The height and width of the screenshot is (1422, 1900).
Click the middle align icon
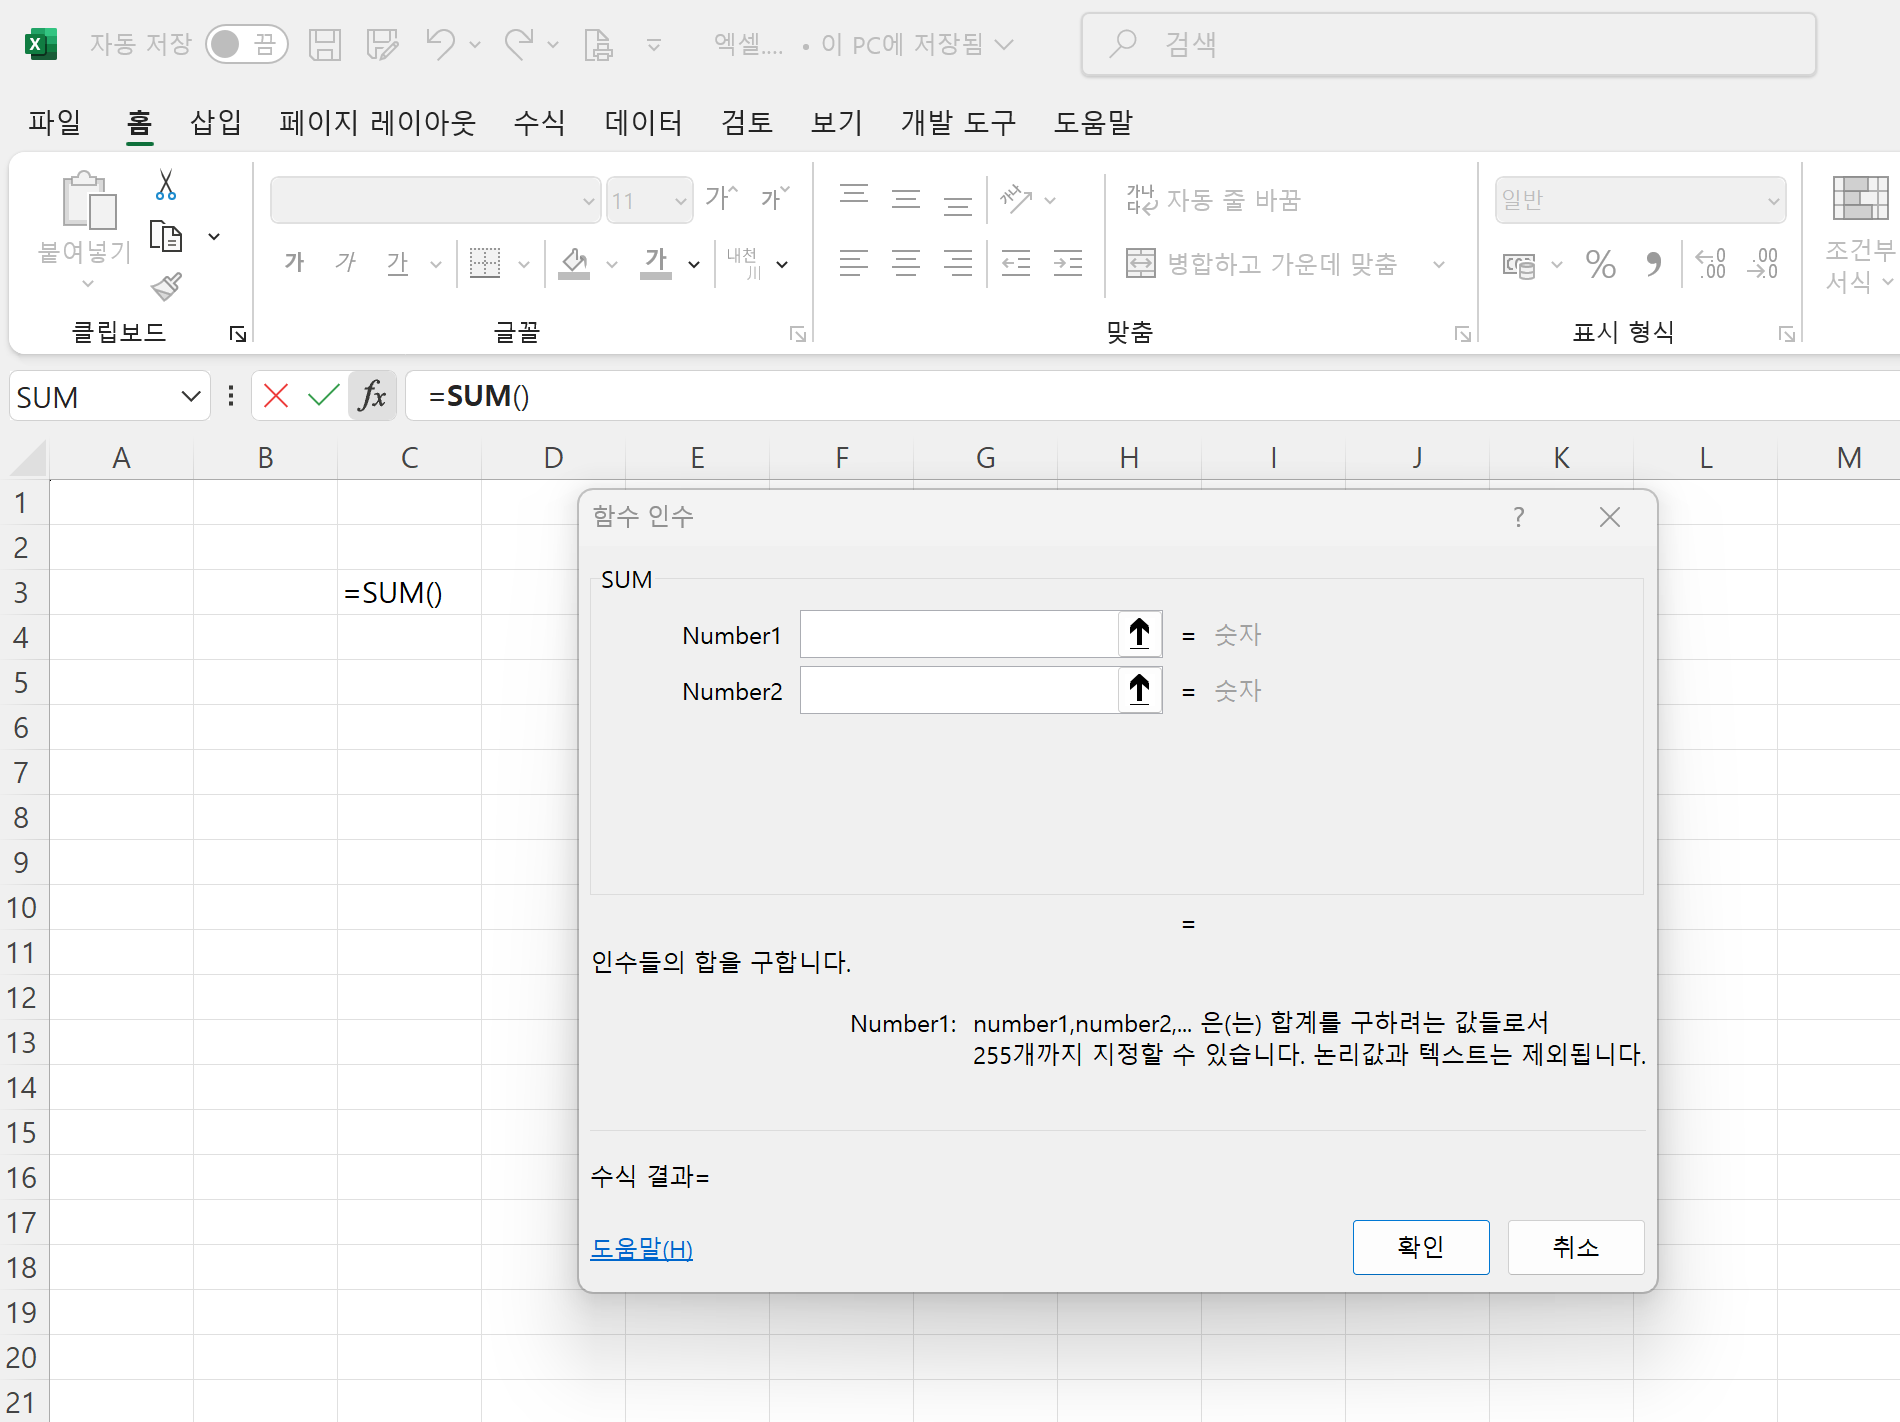click(x=906, y=198)
